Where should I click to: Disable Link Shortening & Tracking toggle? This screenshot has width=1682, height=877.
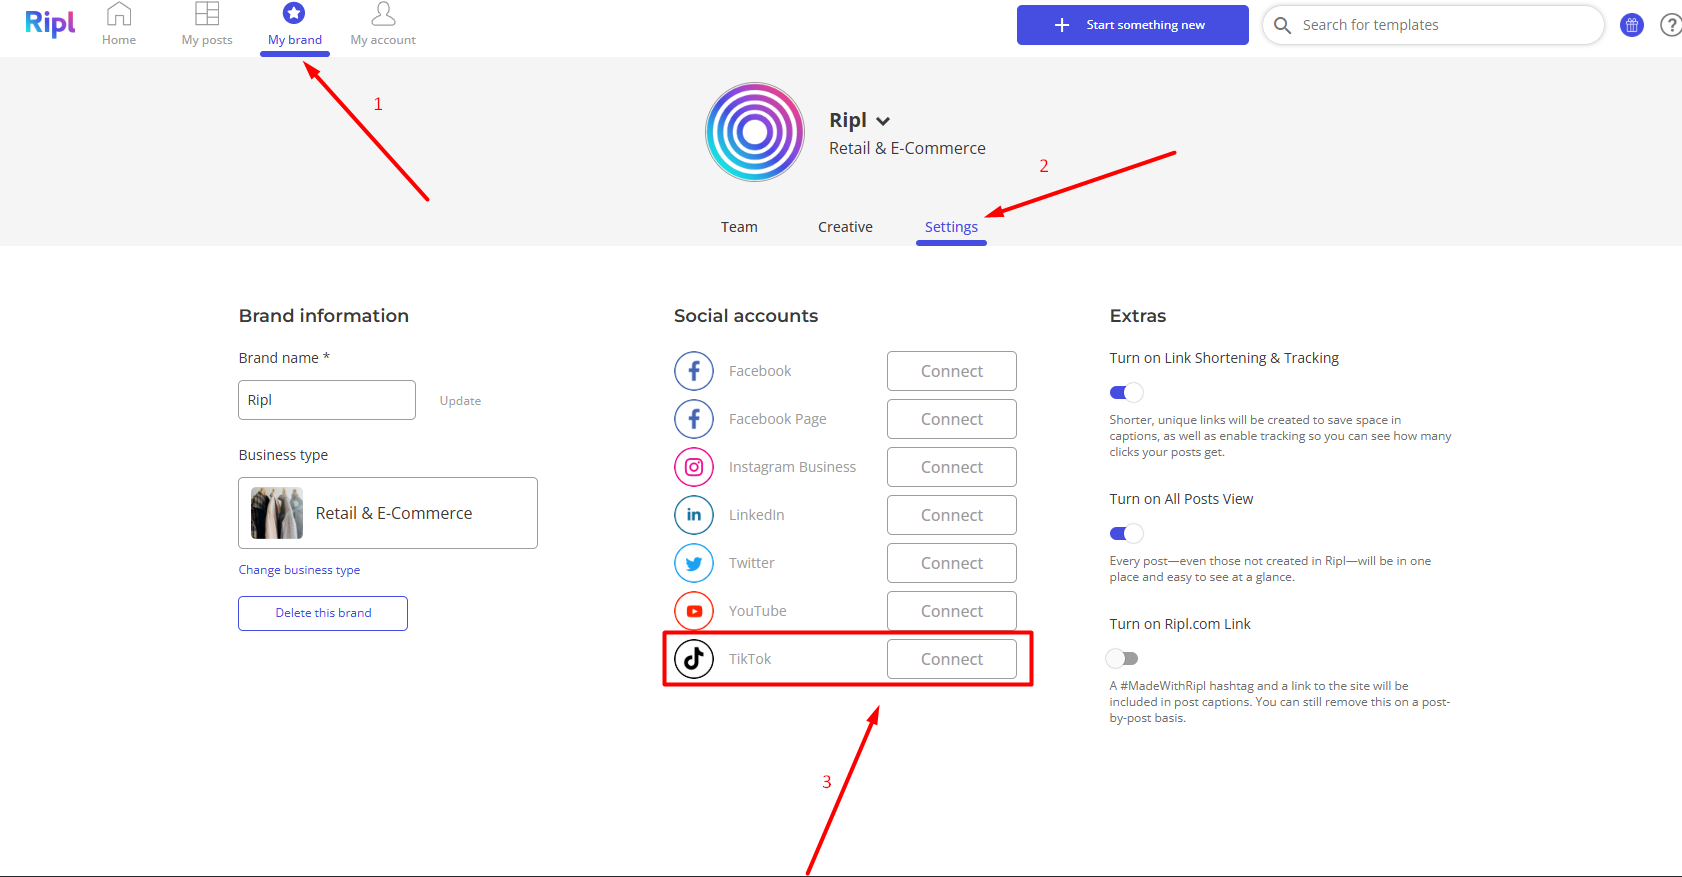click(1126, 393)
